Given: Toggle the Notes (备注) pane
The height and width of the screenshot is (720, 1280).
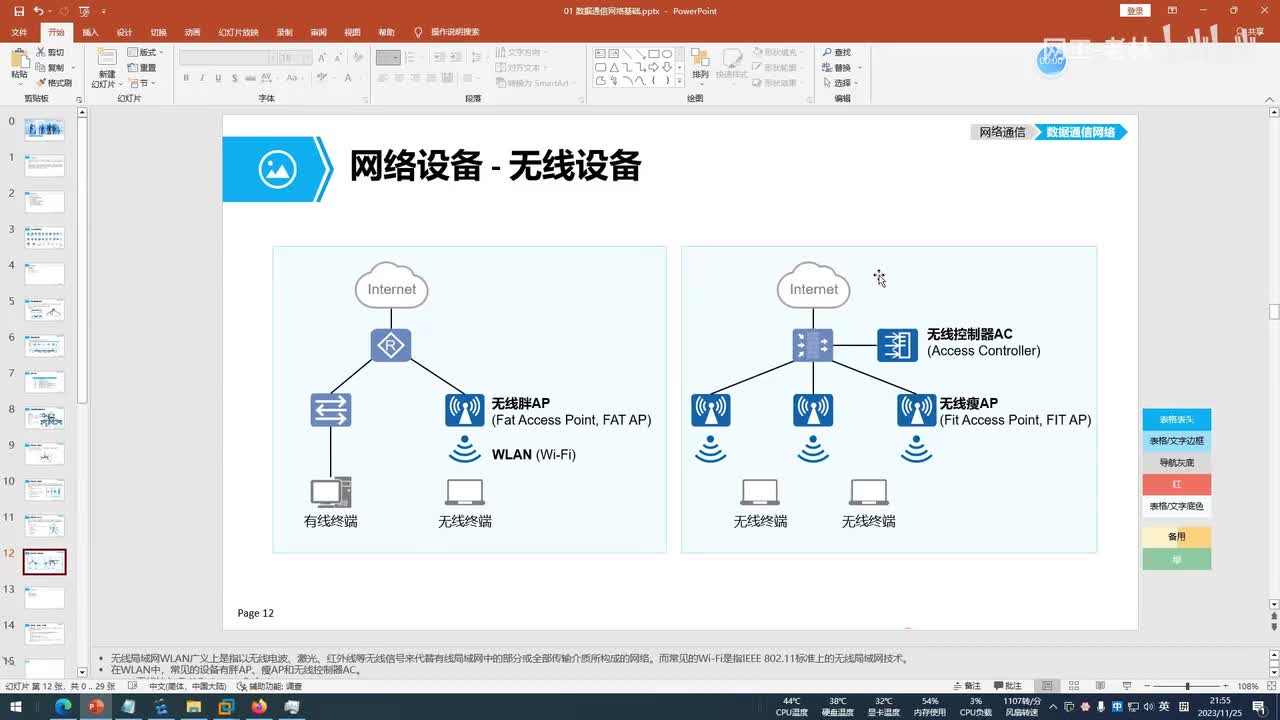Looking at the screenshot, I should (x=967, y=686).
